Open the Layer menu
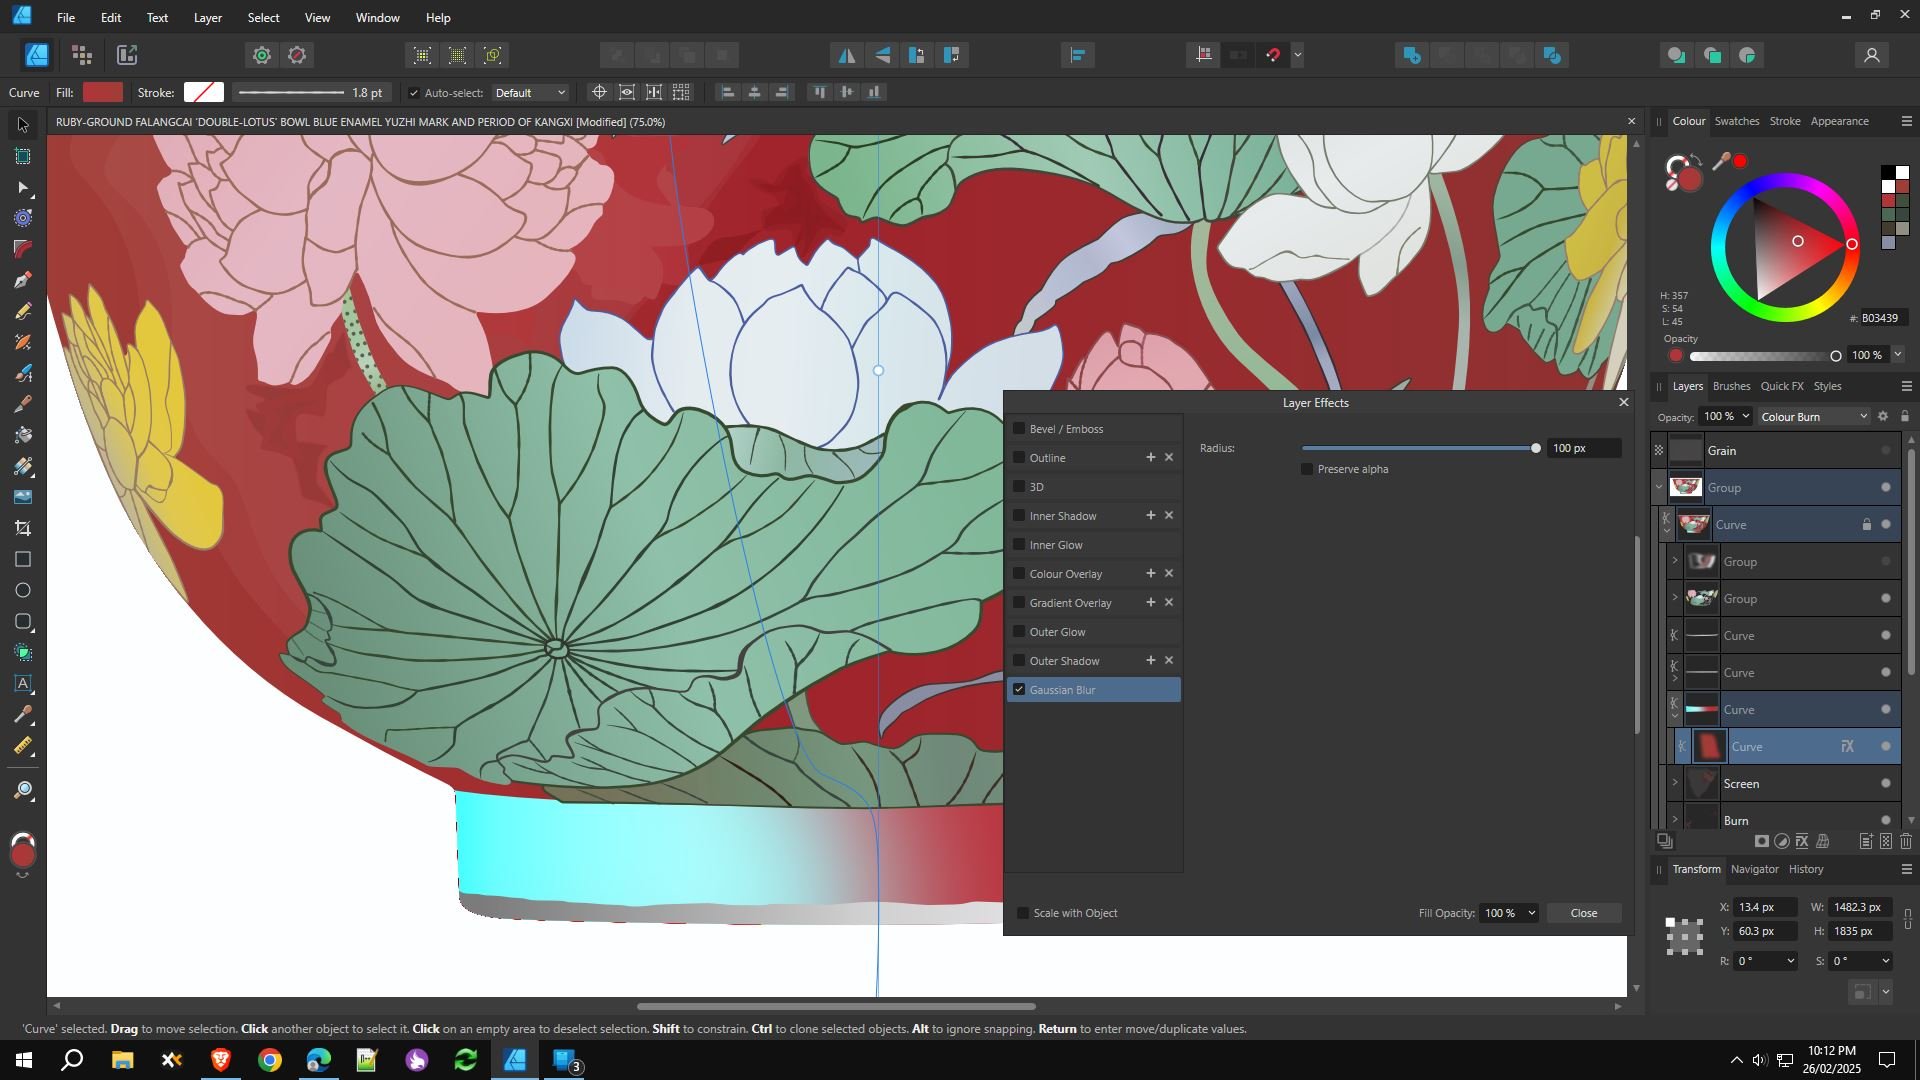 207,17
